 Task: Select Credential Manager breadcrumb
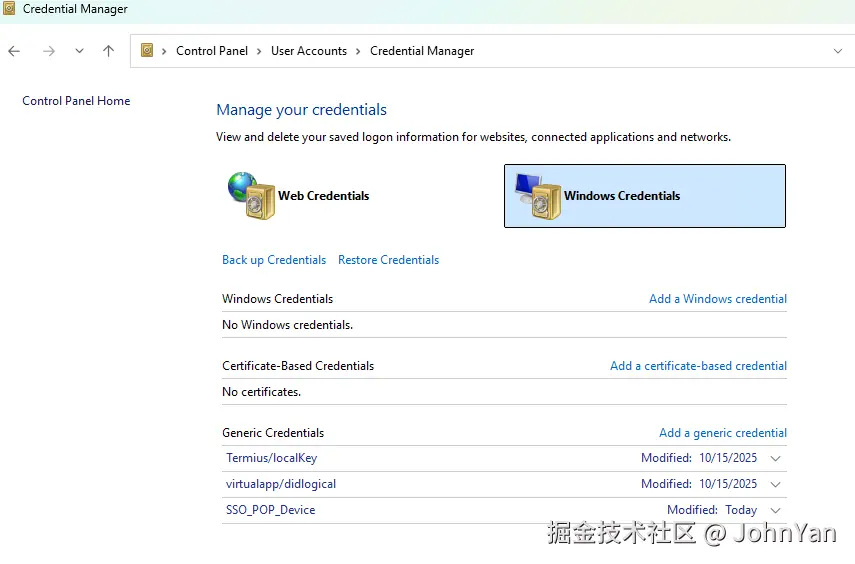pos(422,51)
